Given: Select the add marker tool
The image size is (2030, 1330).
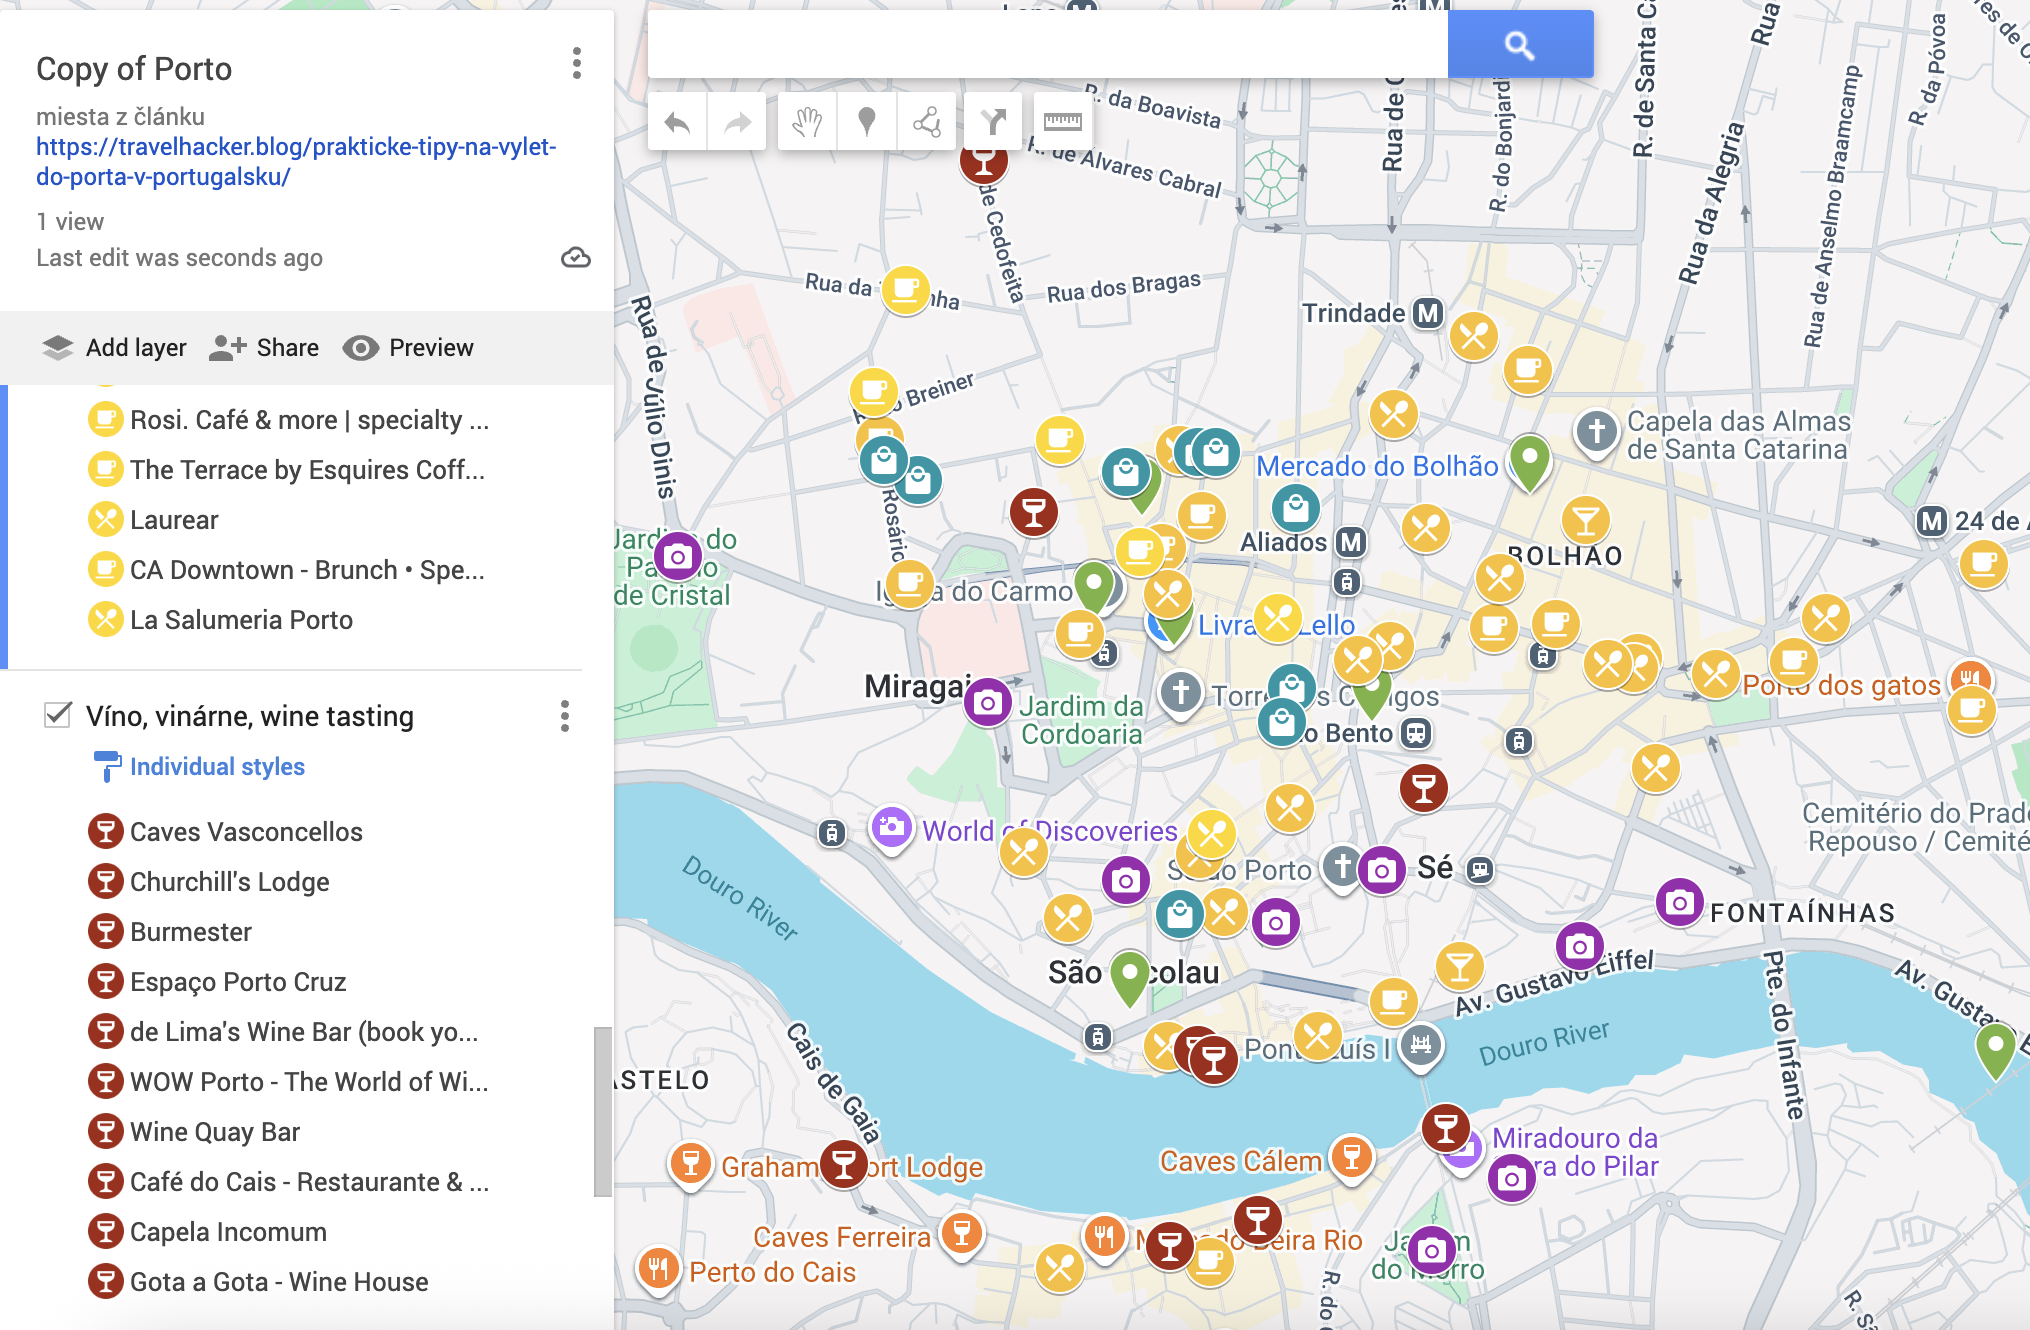Looking at the screenshot, I should [x=867, y=122].
